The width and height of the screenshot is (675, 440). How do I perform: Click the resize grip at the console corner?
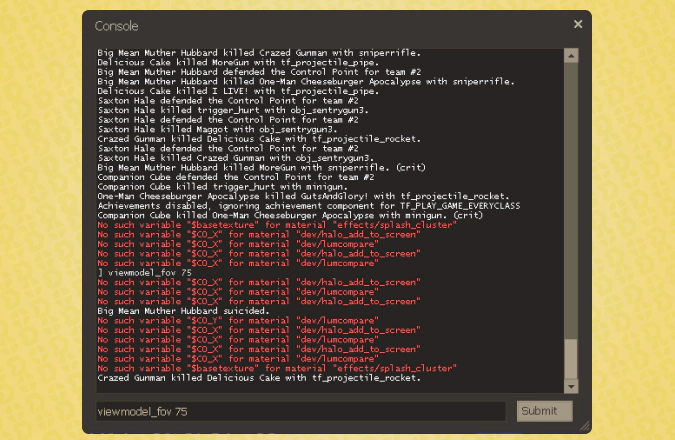[585, 427]
